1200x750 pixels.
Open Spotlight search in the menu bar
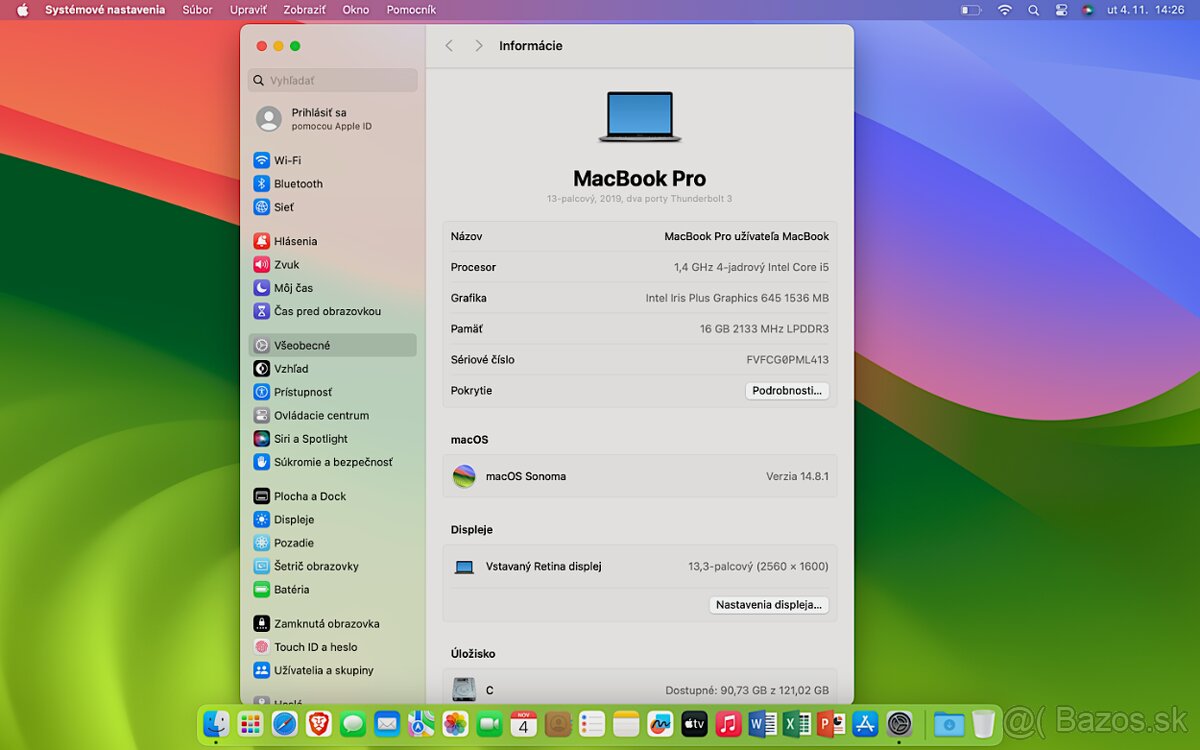(x=1033, y=9)
